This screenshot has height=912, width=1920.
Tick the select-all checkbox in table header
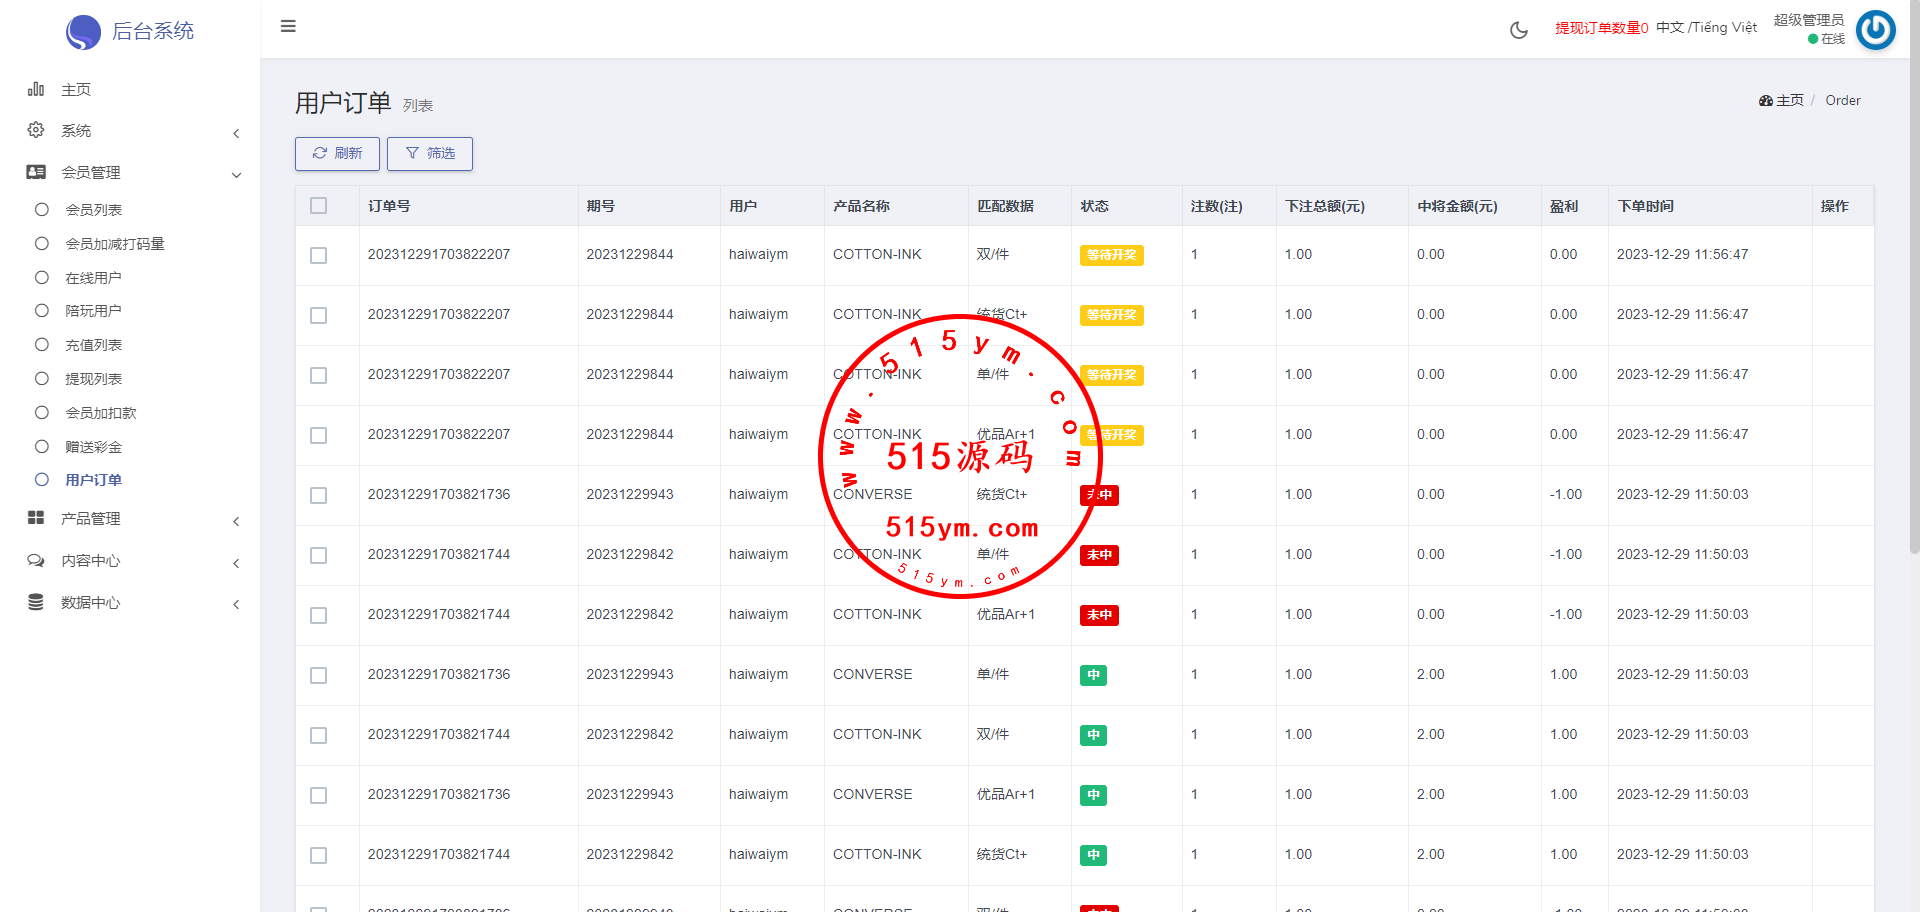[319, 206]
